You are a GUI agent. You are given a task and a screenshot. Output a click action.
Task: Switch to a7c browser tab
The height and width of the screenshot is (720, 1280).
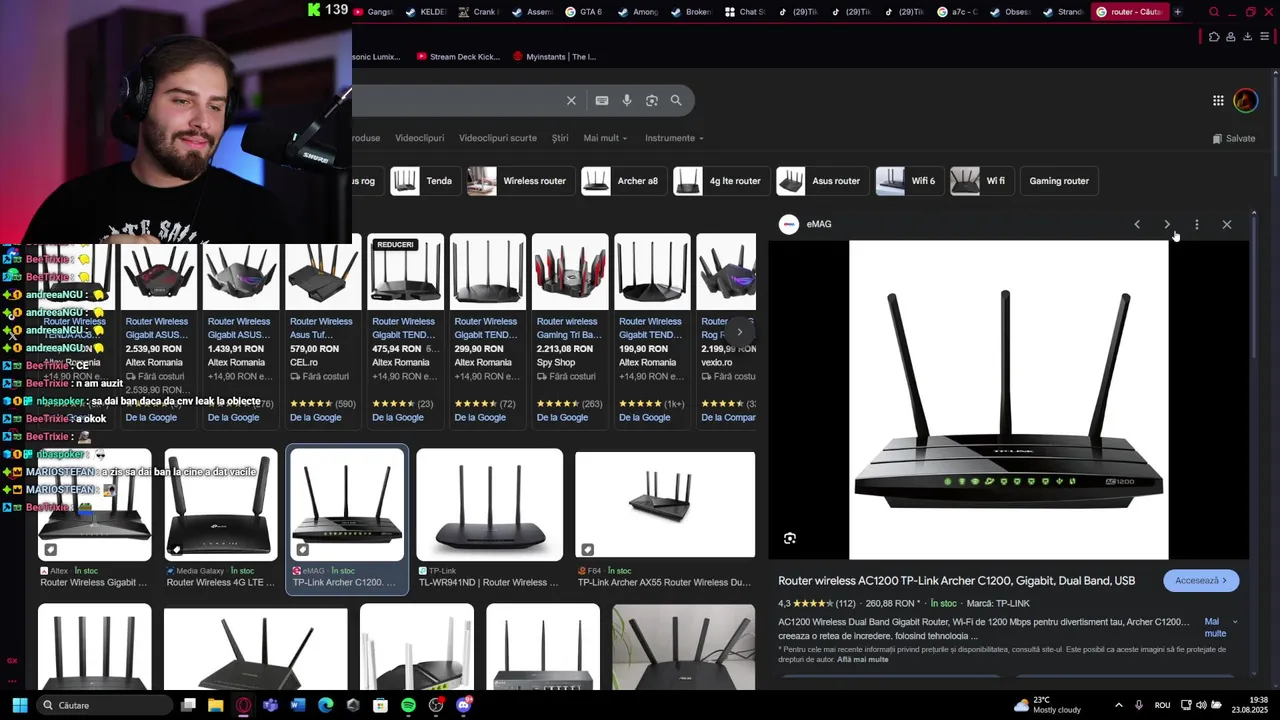click(x=956, y=12)
